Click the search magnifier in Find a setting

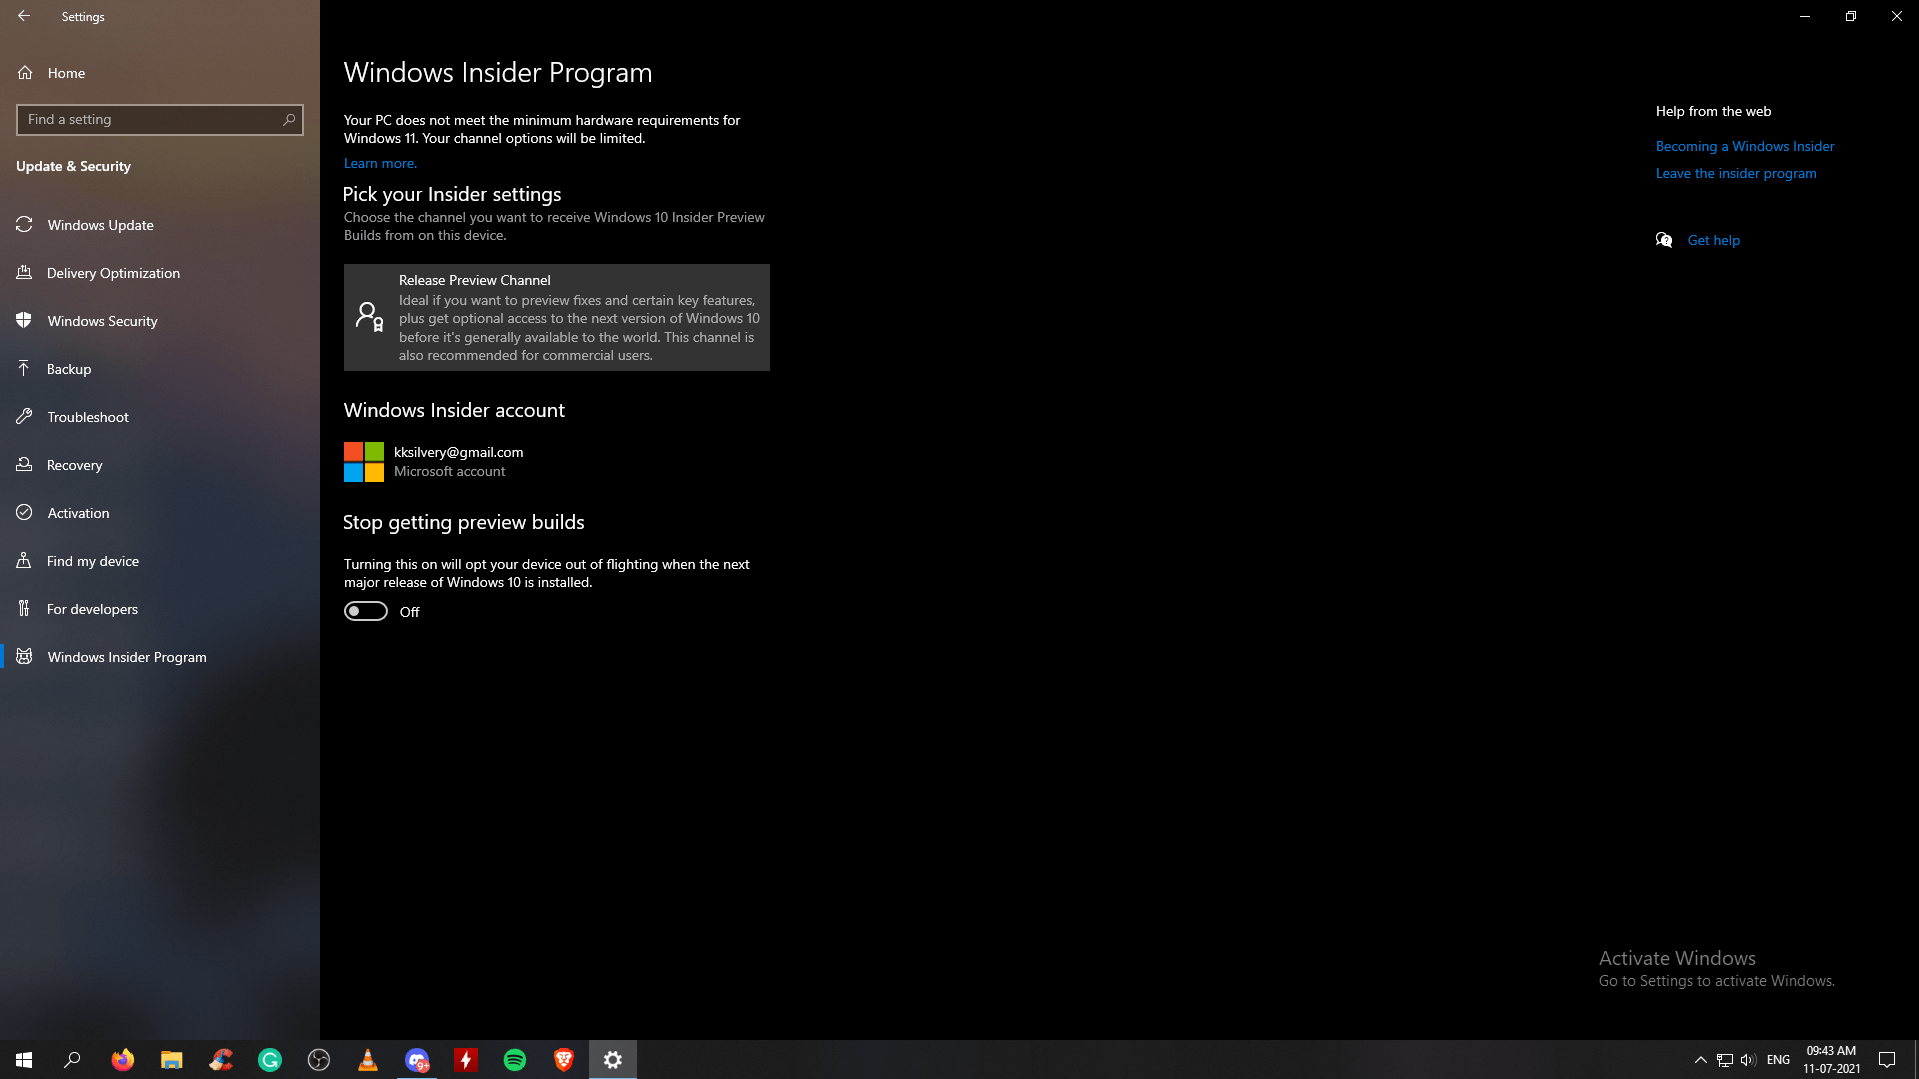tap(289, 120)
